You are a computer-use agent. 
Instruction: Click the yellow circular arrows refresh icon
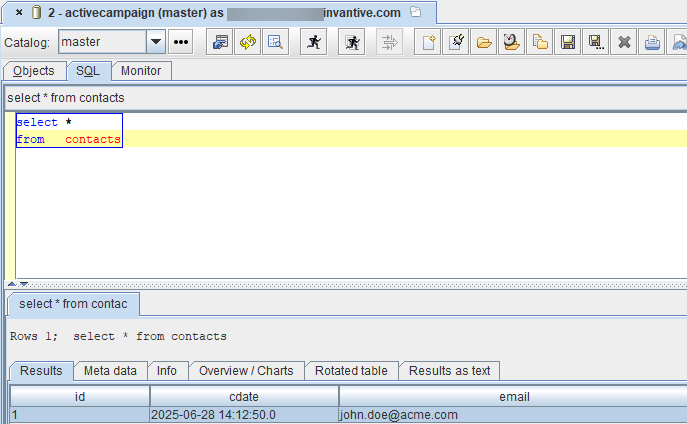click(x=247, y=42)
